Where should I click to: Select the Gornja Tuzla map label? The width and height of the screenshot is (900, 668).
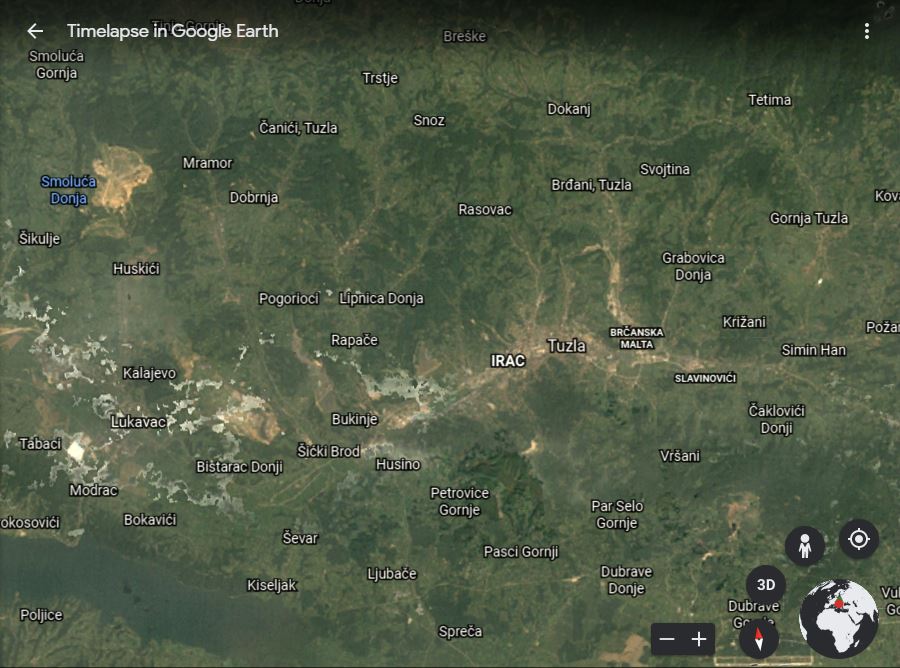tap(809, 218)
